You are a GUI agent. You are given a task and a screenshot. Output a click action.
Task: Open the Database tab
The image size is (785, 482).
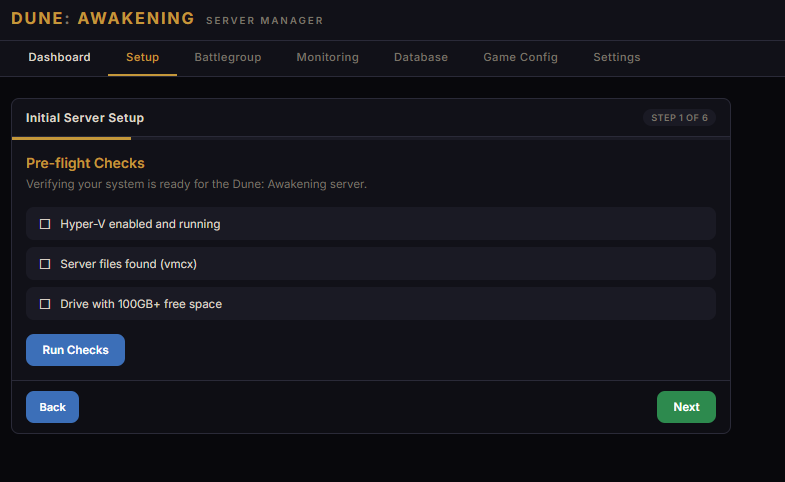tap(421, 58)
